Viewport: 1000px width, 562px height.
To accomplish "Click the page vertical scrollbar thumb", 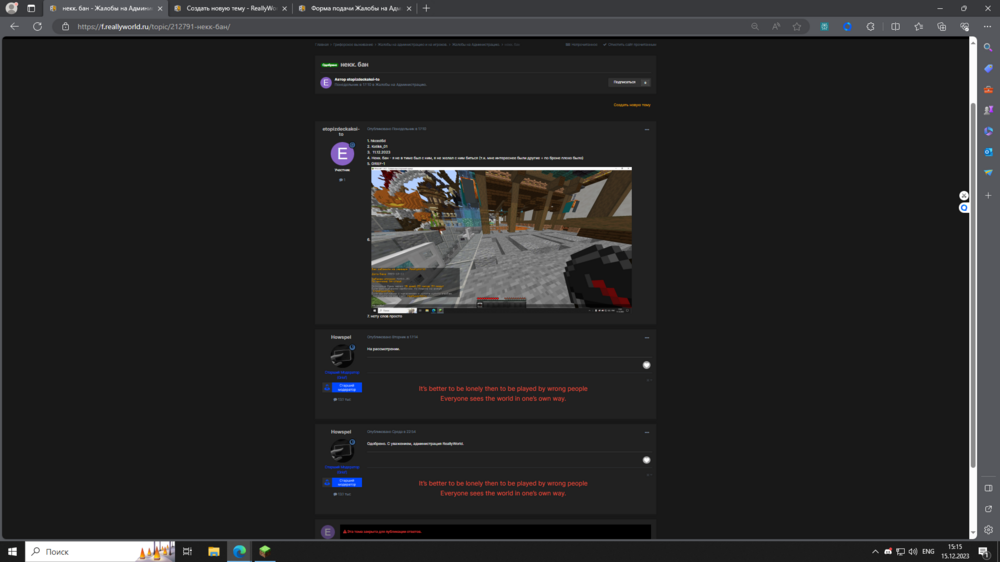I will coord(973,284).
